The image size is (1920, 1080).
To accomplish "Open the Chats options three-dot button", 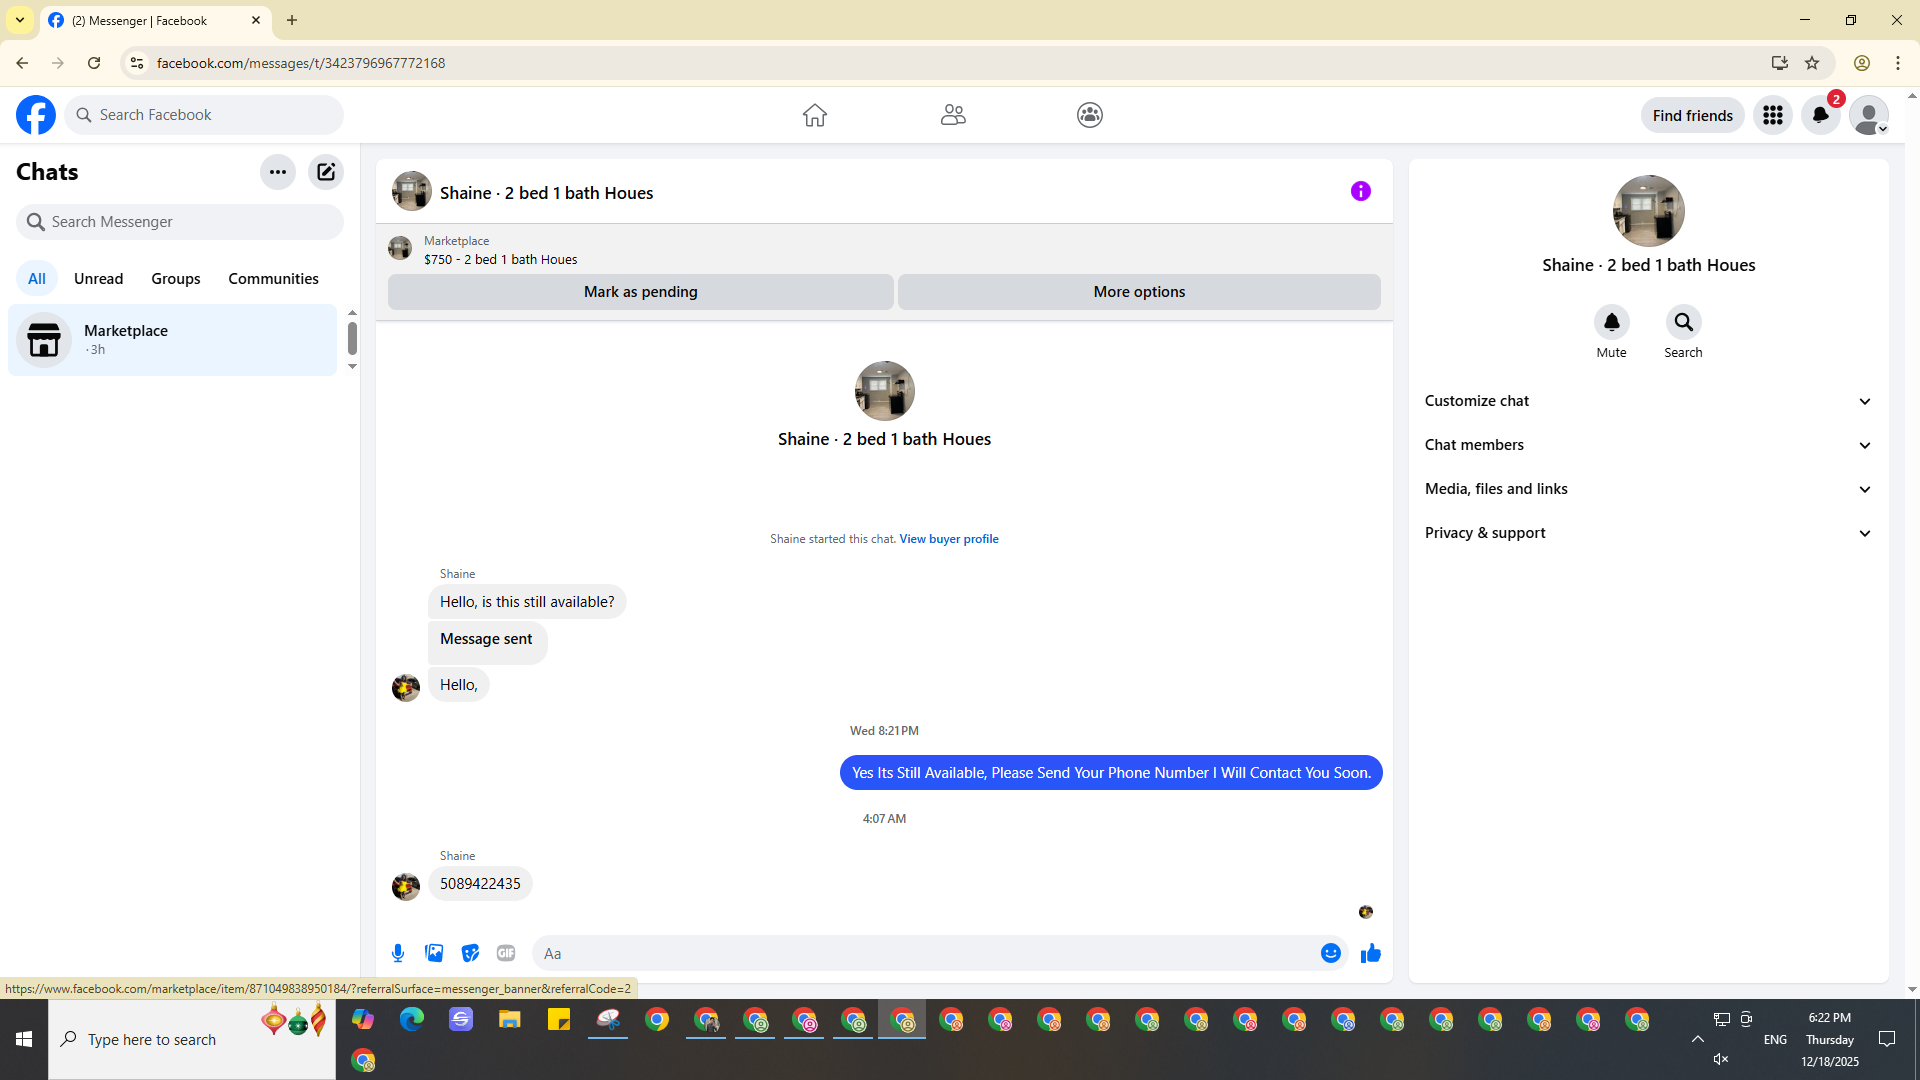I will point(278,172).
